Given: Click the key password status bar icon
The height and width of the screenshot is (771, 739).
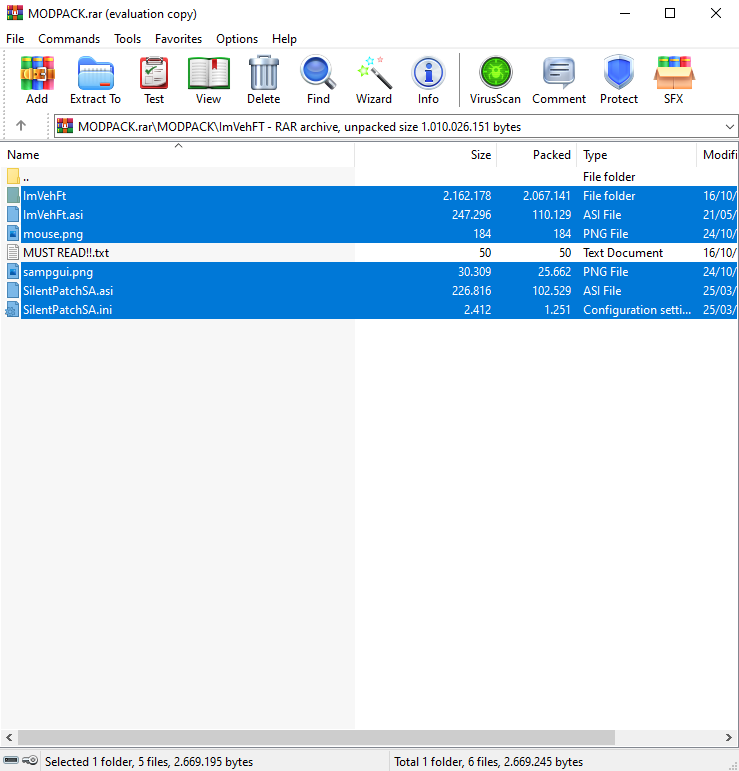Looking at the screenshot, I should tap(30, 761).
